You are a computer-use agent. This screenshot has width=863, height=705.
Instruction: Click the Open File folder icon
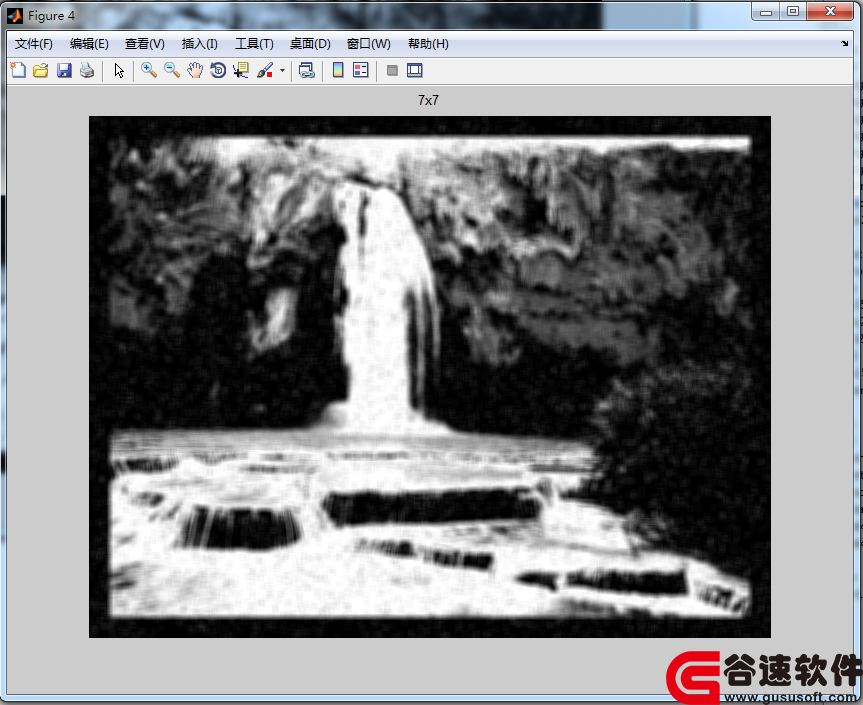(x=41, y=70)
